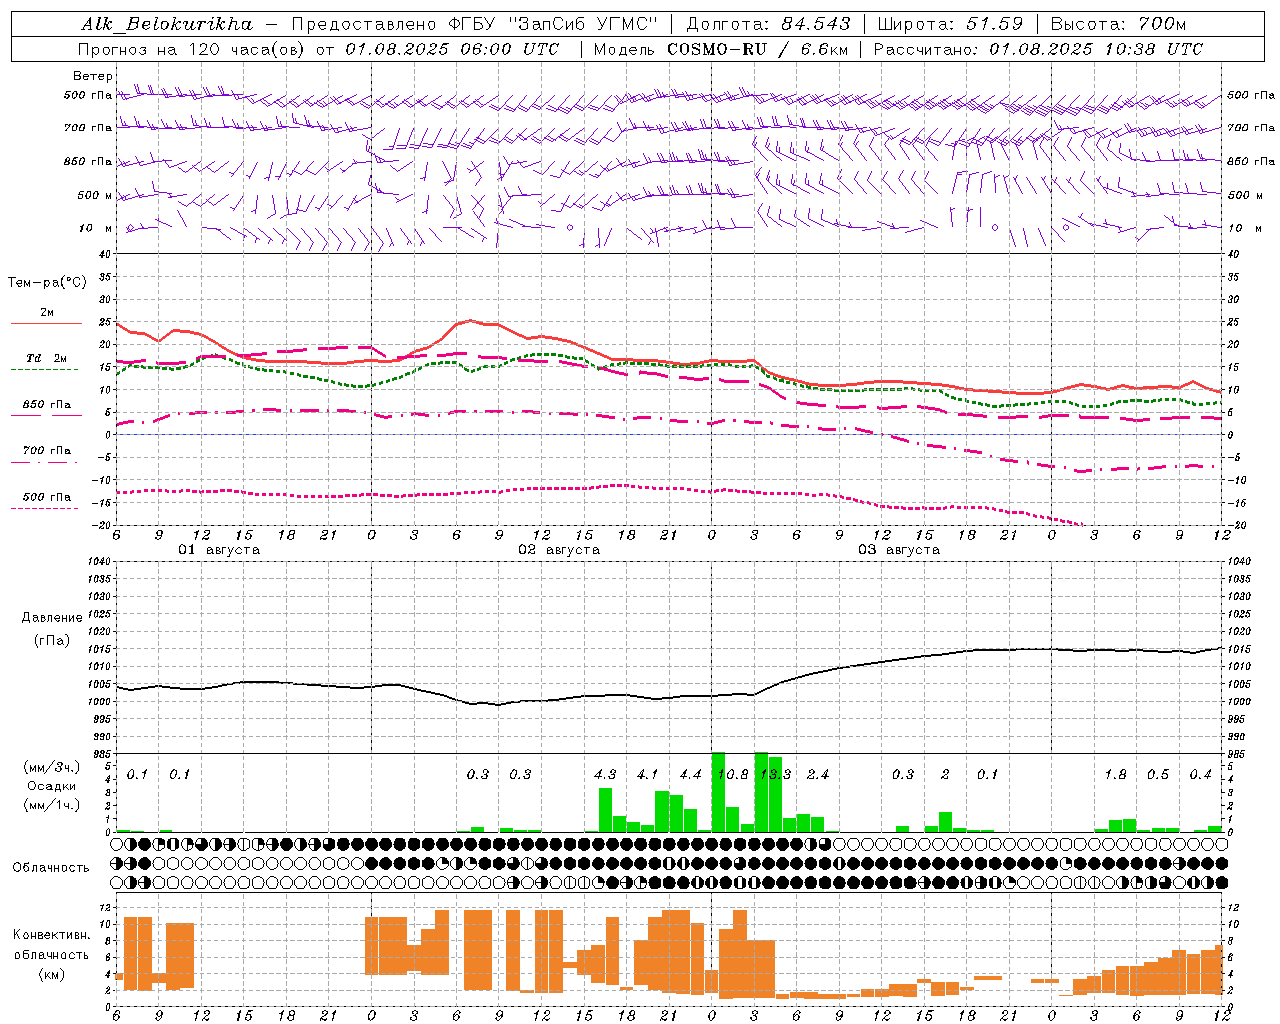Select the provider text ФГБУ "ЗапСиб УГМС"

pyautogui.click(x=553, y=24)
